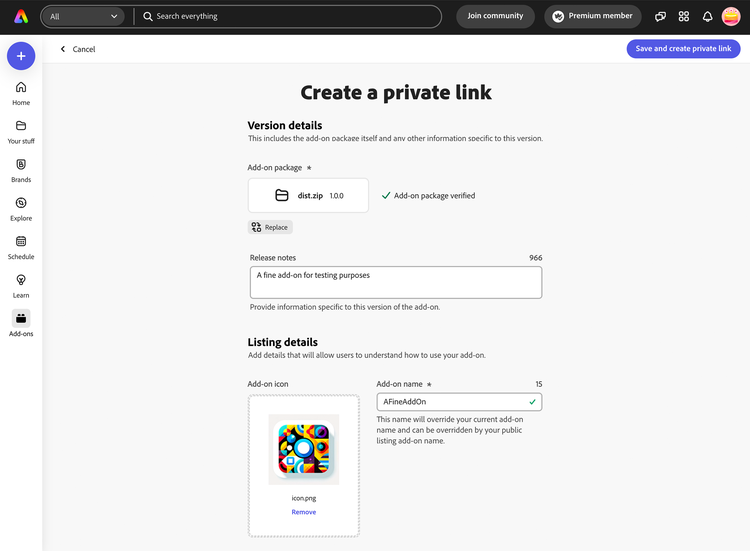This screenshot has height=551, width=750.
Task: Open the Explore compass icon
Action: click(21, 209)
